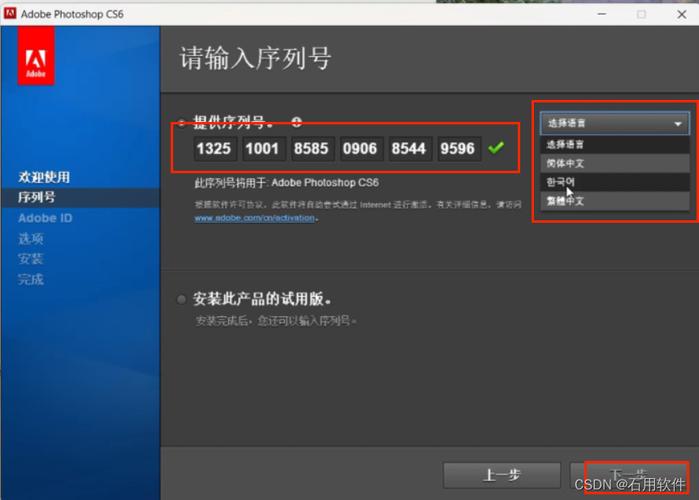Click serial field containing 1325
This screenshot has height=500, width=699.
click(214, 148)
